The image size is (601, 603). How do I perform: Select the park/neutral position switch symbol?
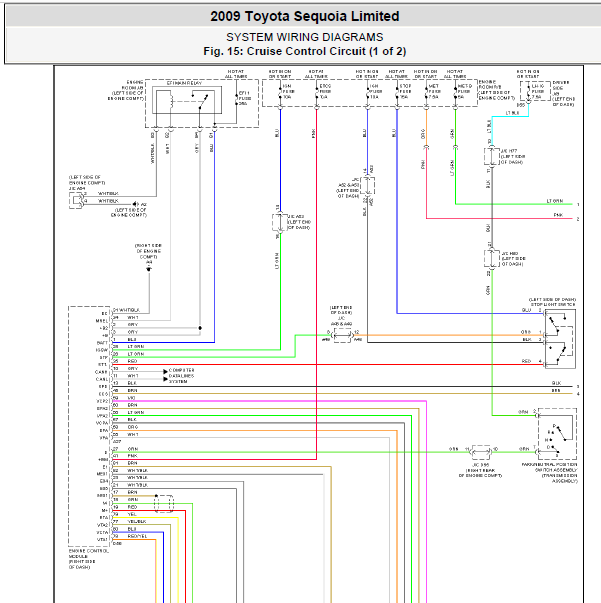pyautogui.click(x=557, y=434)
